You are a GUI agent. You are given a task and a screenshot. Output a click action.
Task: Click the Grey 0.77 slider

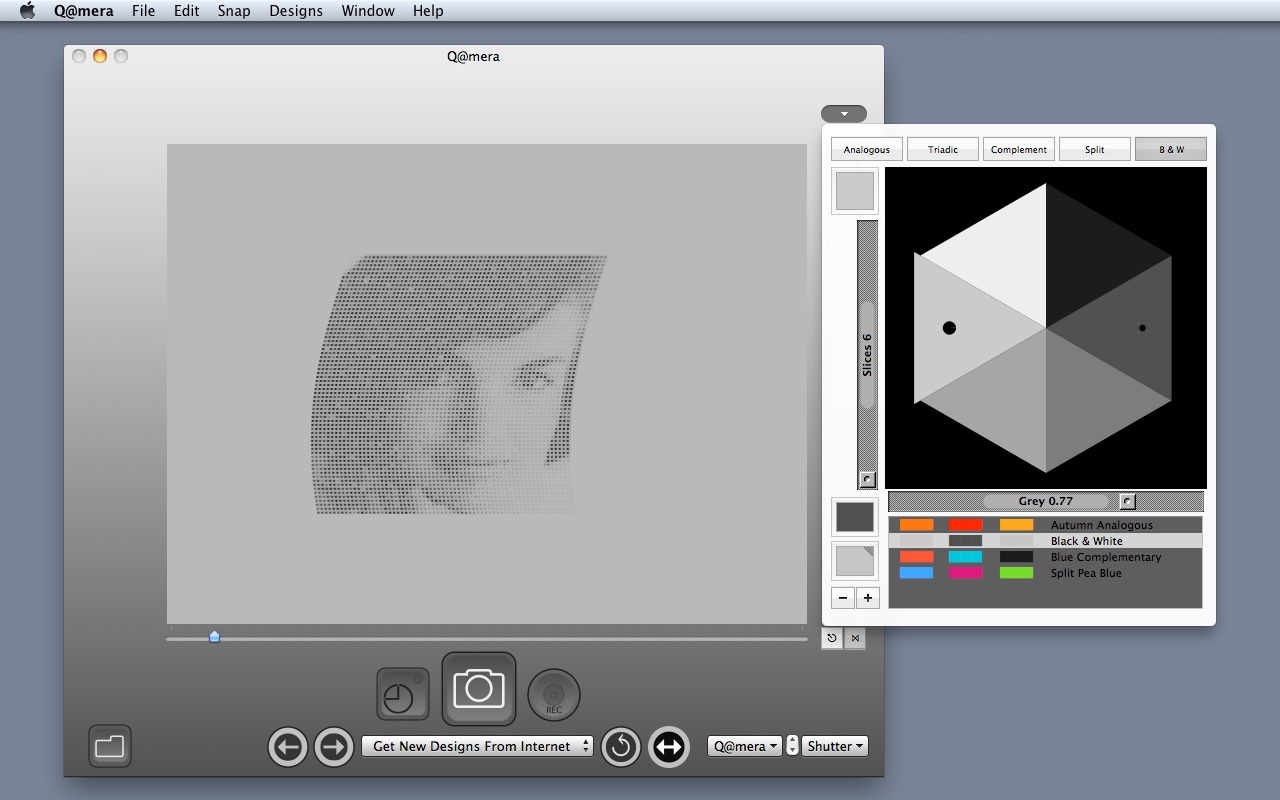click(1045, 501)
